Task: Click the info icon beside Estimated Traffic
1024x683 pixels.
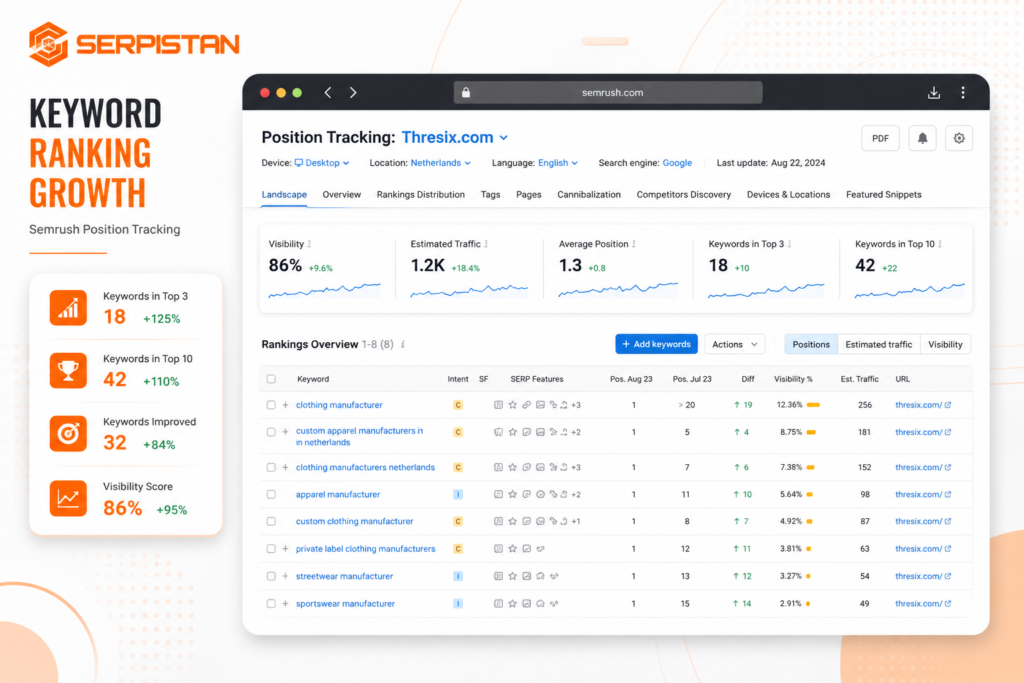Action: (487, 244)
